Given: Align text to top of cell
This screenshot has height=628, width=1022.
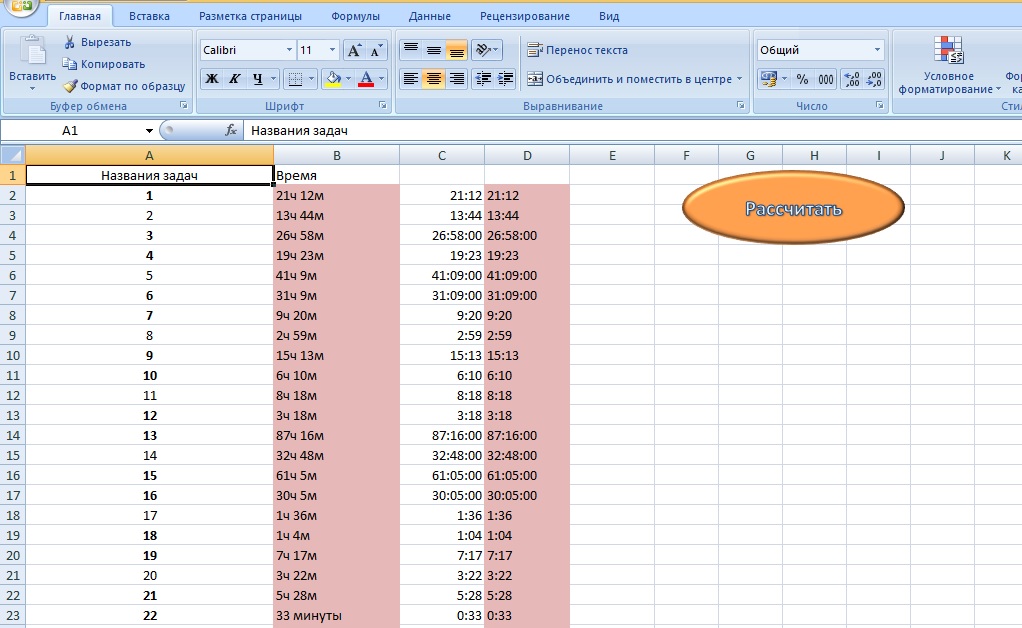Looking at the screenshot, I should pos(411,50).
